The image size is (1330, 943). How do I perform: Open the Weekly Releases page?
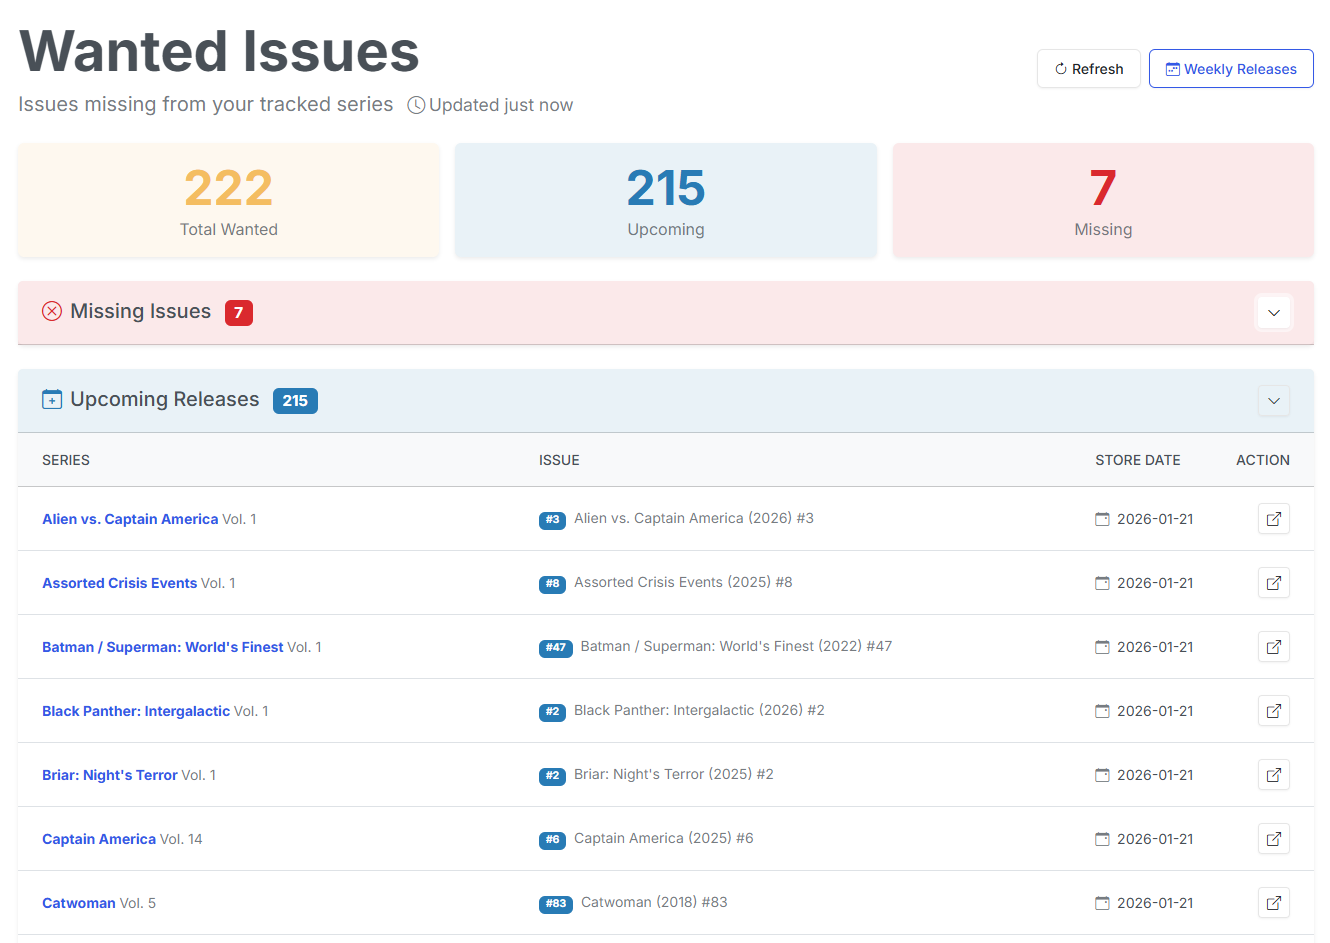pyautogui.click(x=1230, y=69)
